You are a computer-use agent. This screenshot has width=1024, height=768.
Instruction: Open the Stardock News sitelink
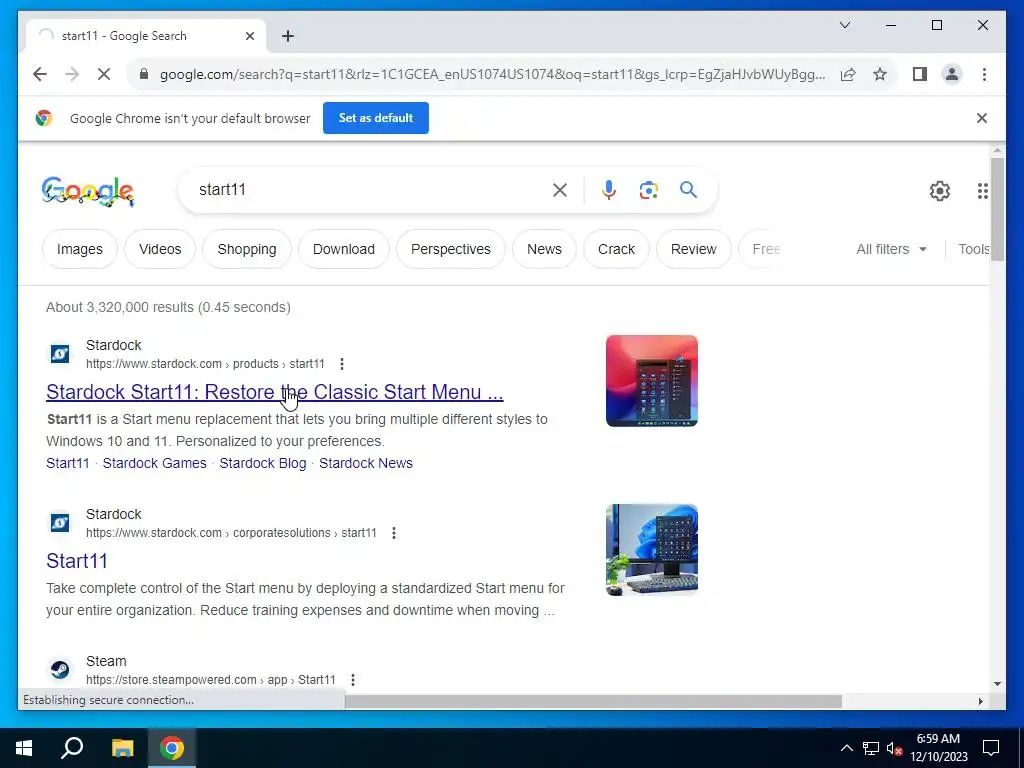tap(366, 463)
